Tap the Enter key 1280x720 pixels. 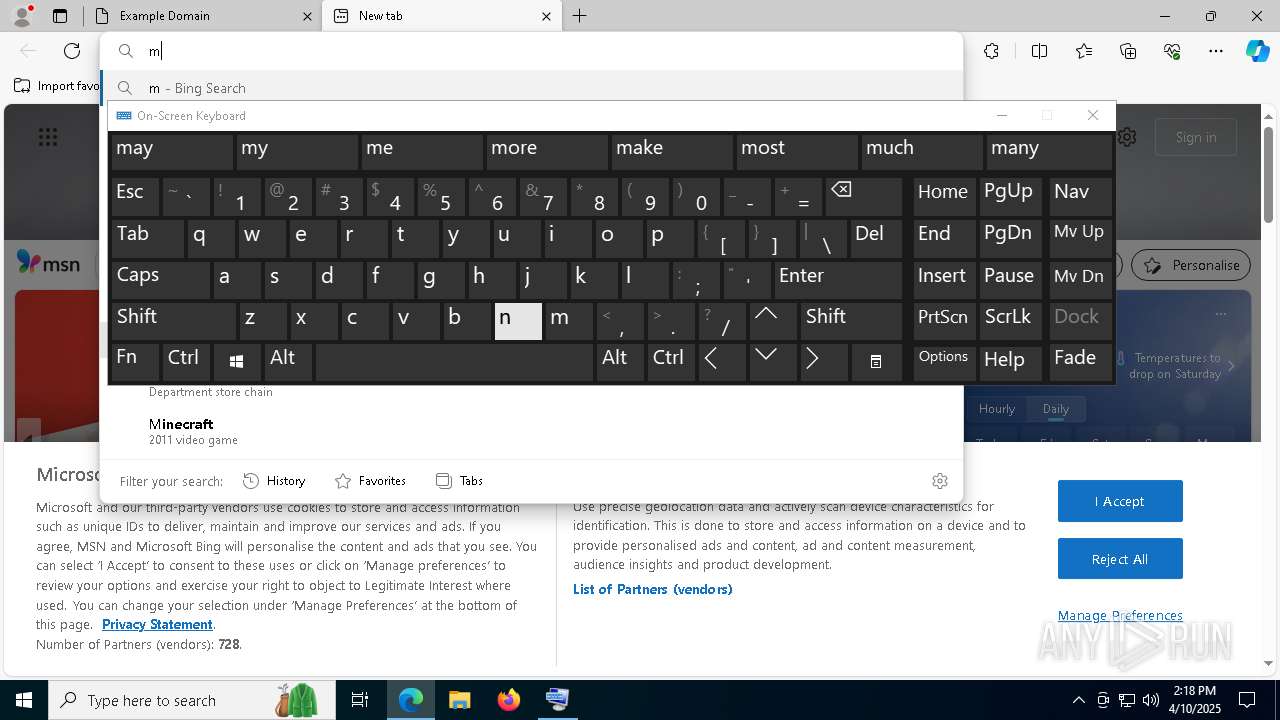838,279
